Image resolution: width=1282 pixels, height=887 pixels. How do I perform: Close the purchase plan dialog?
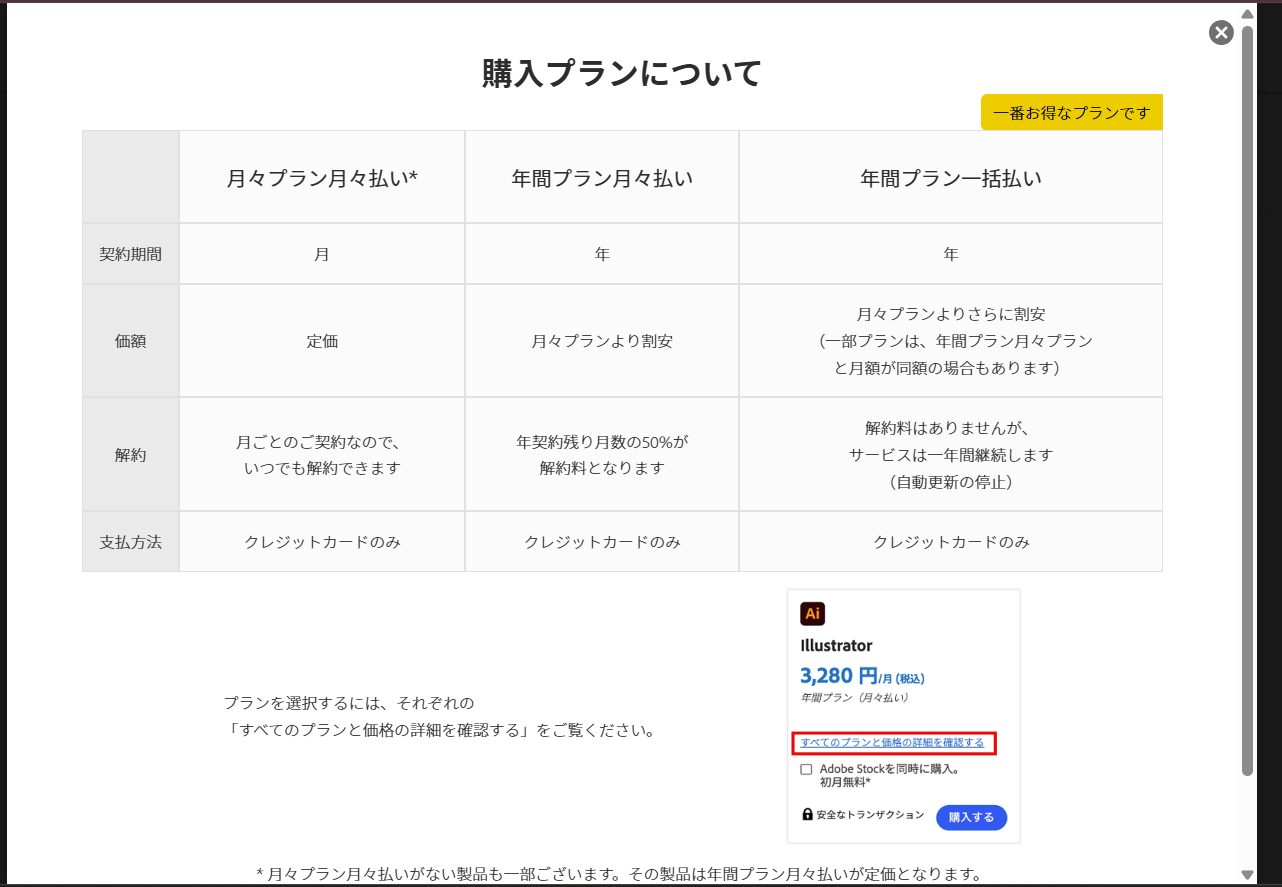[x=1221, y=33]
